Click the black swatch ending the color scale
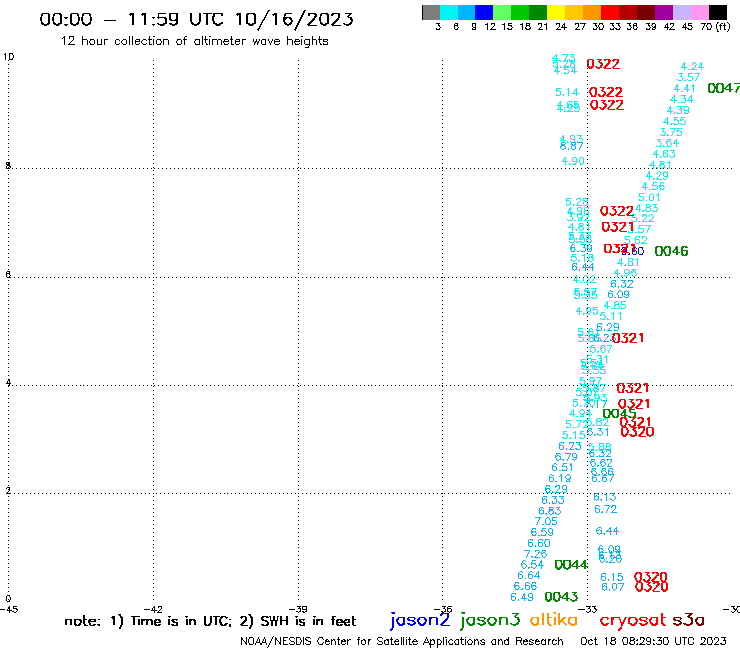 (717, 12)
